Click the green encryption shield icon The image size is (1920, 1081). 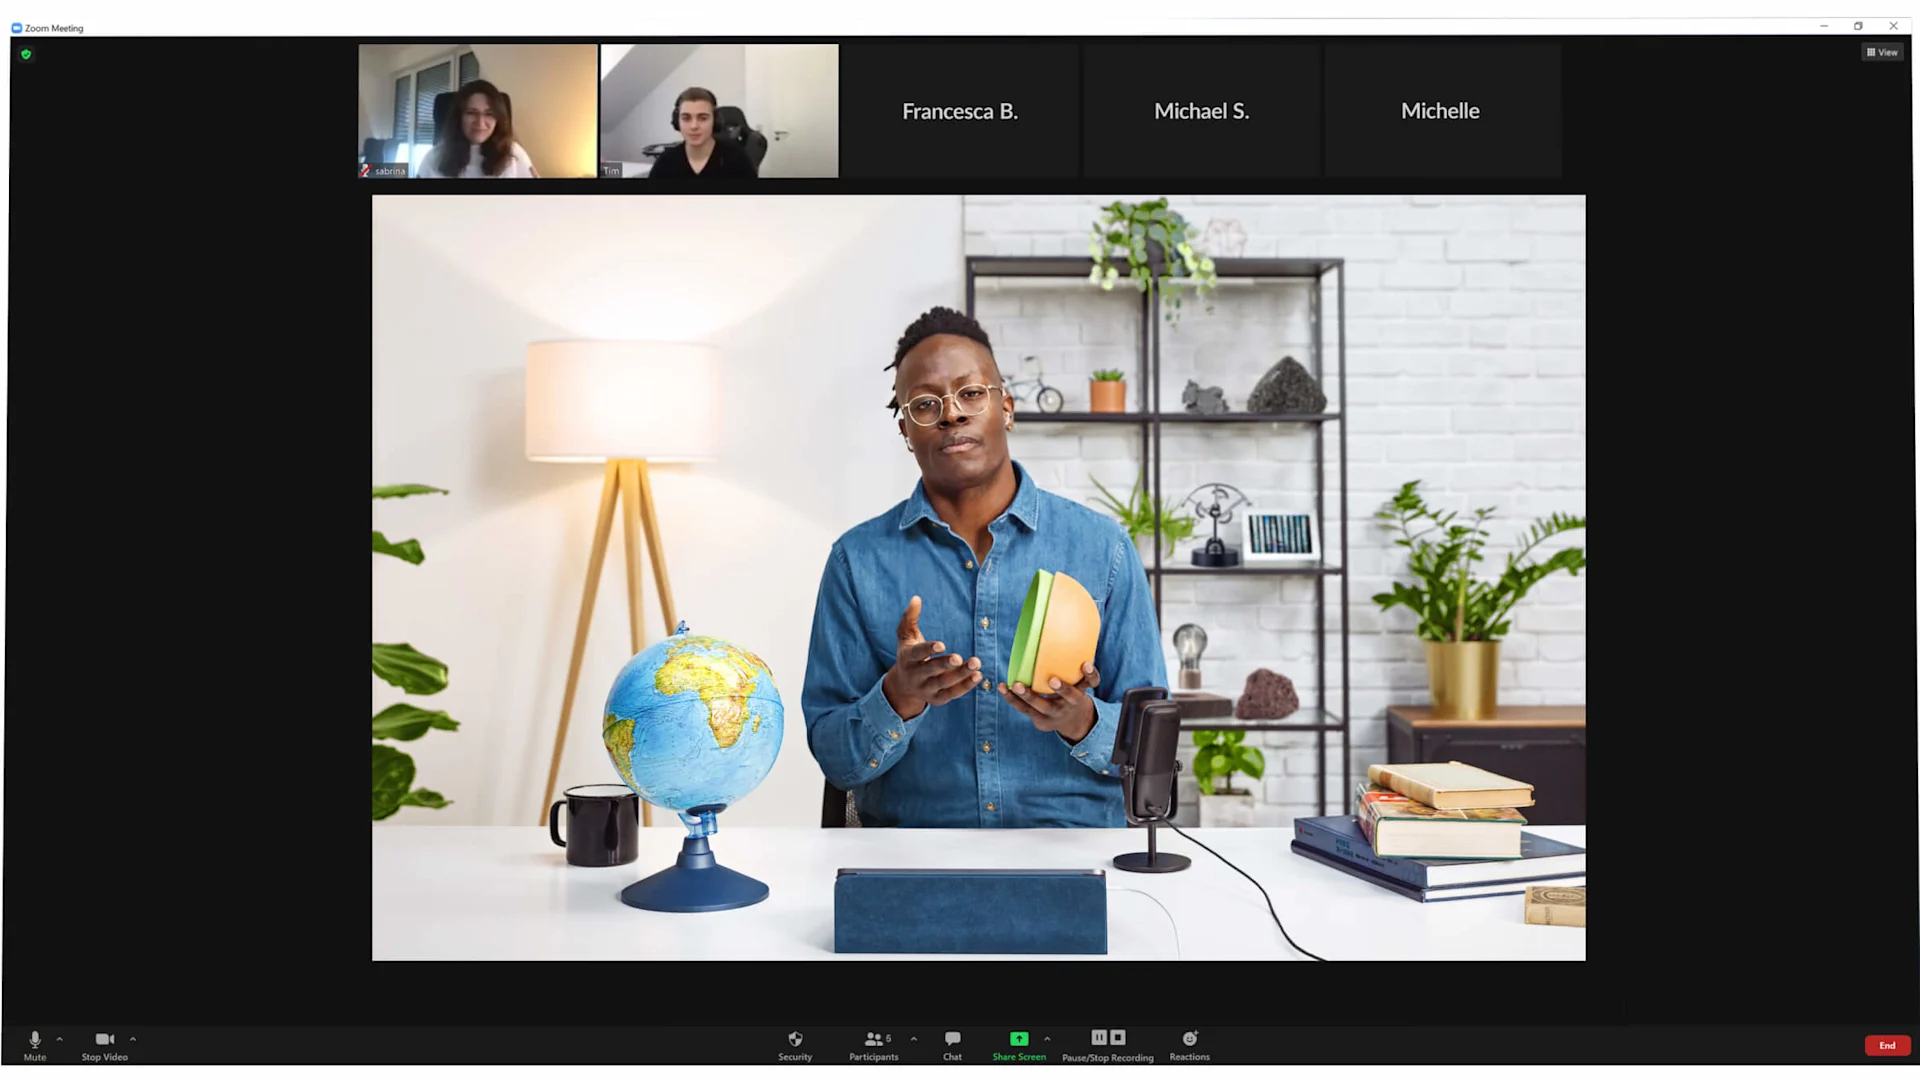coord(26,54)
